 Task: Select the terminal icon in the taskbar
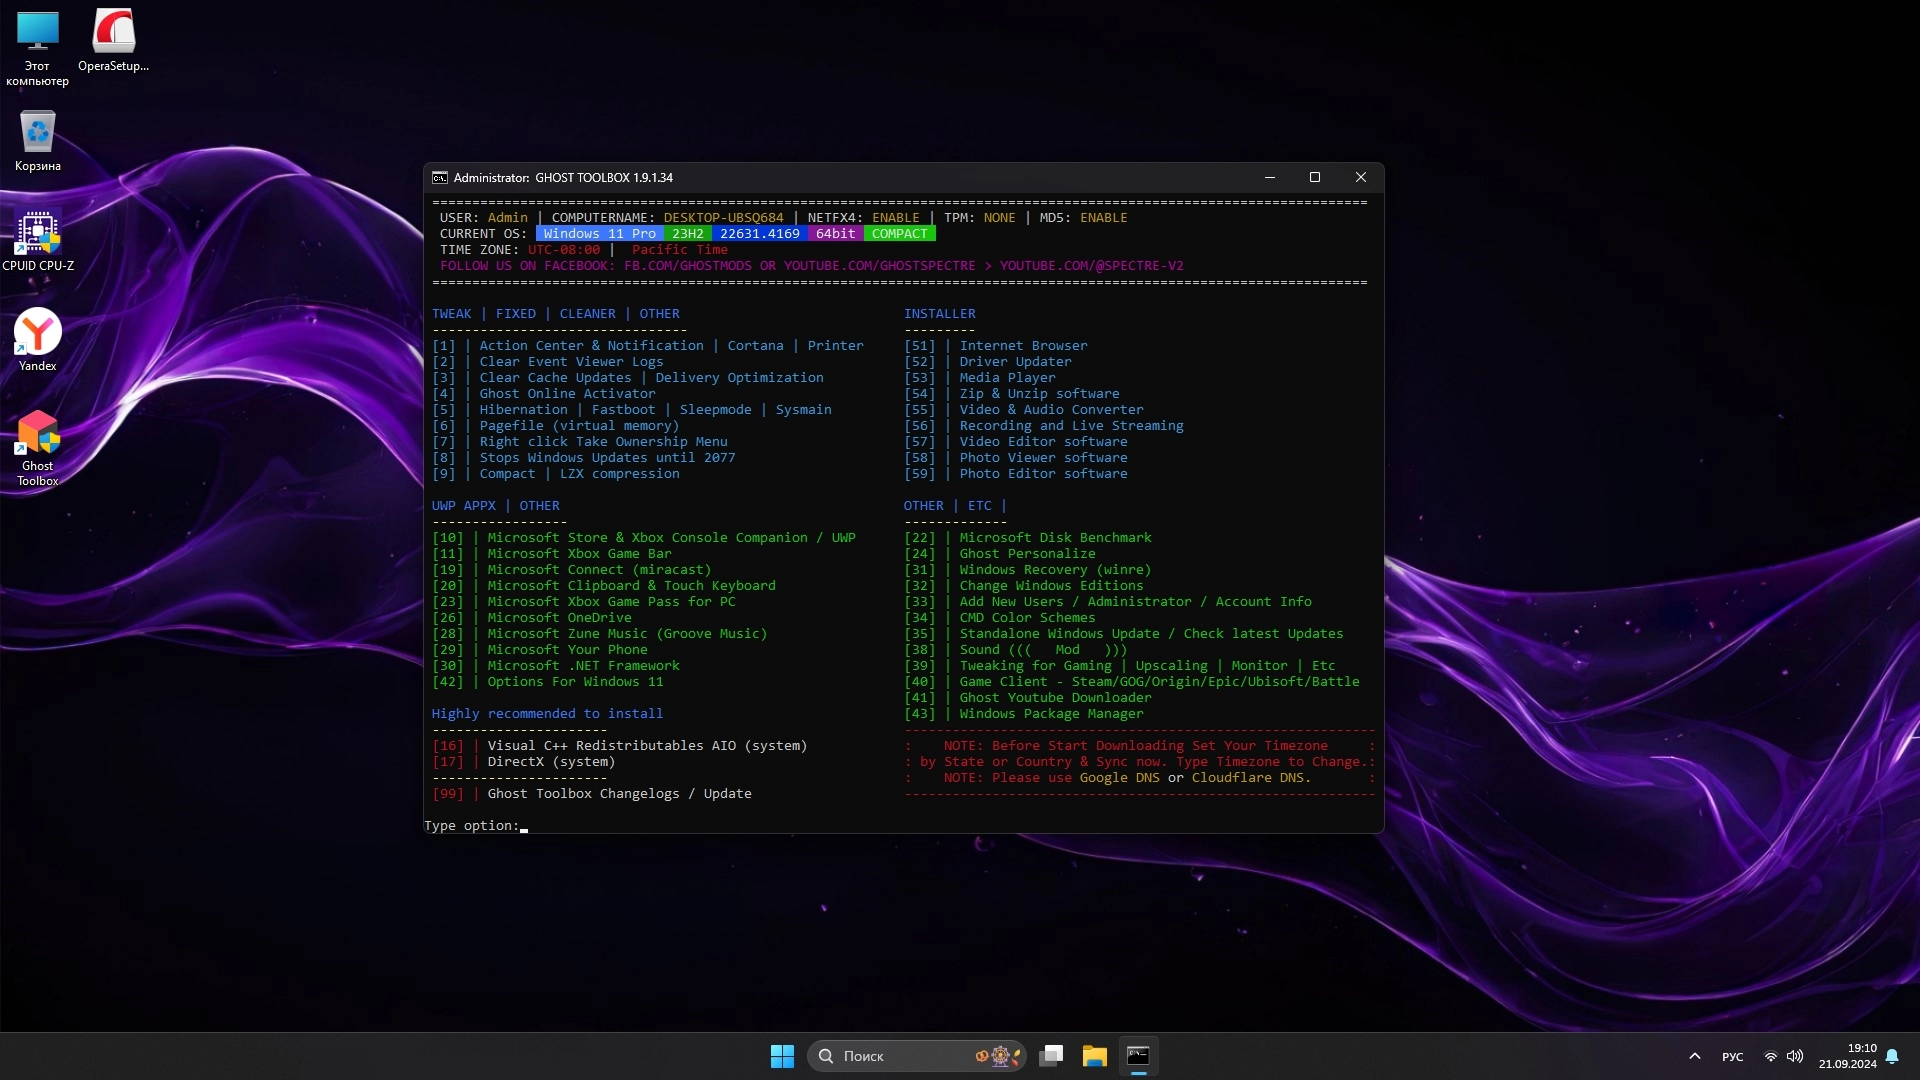(x=1138, y=1056)
